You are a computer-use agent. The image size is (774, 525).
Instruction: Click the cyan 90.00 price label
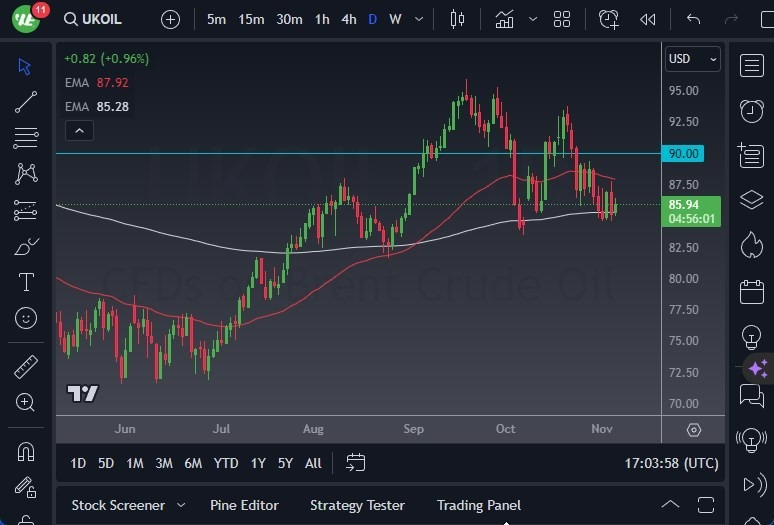[682, 153]
